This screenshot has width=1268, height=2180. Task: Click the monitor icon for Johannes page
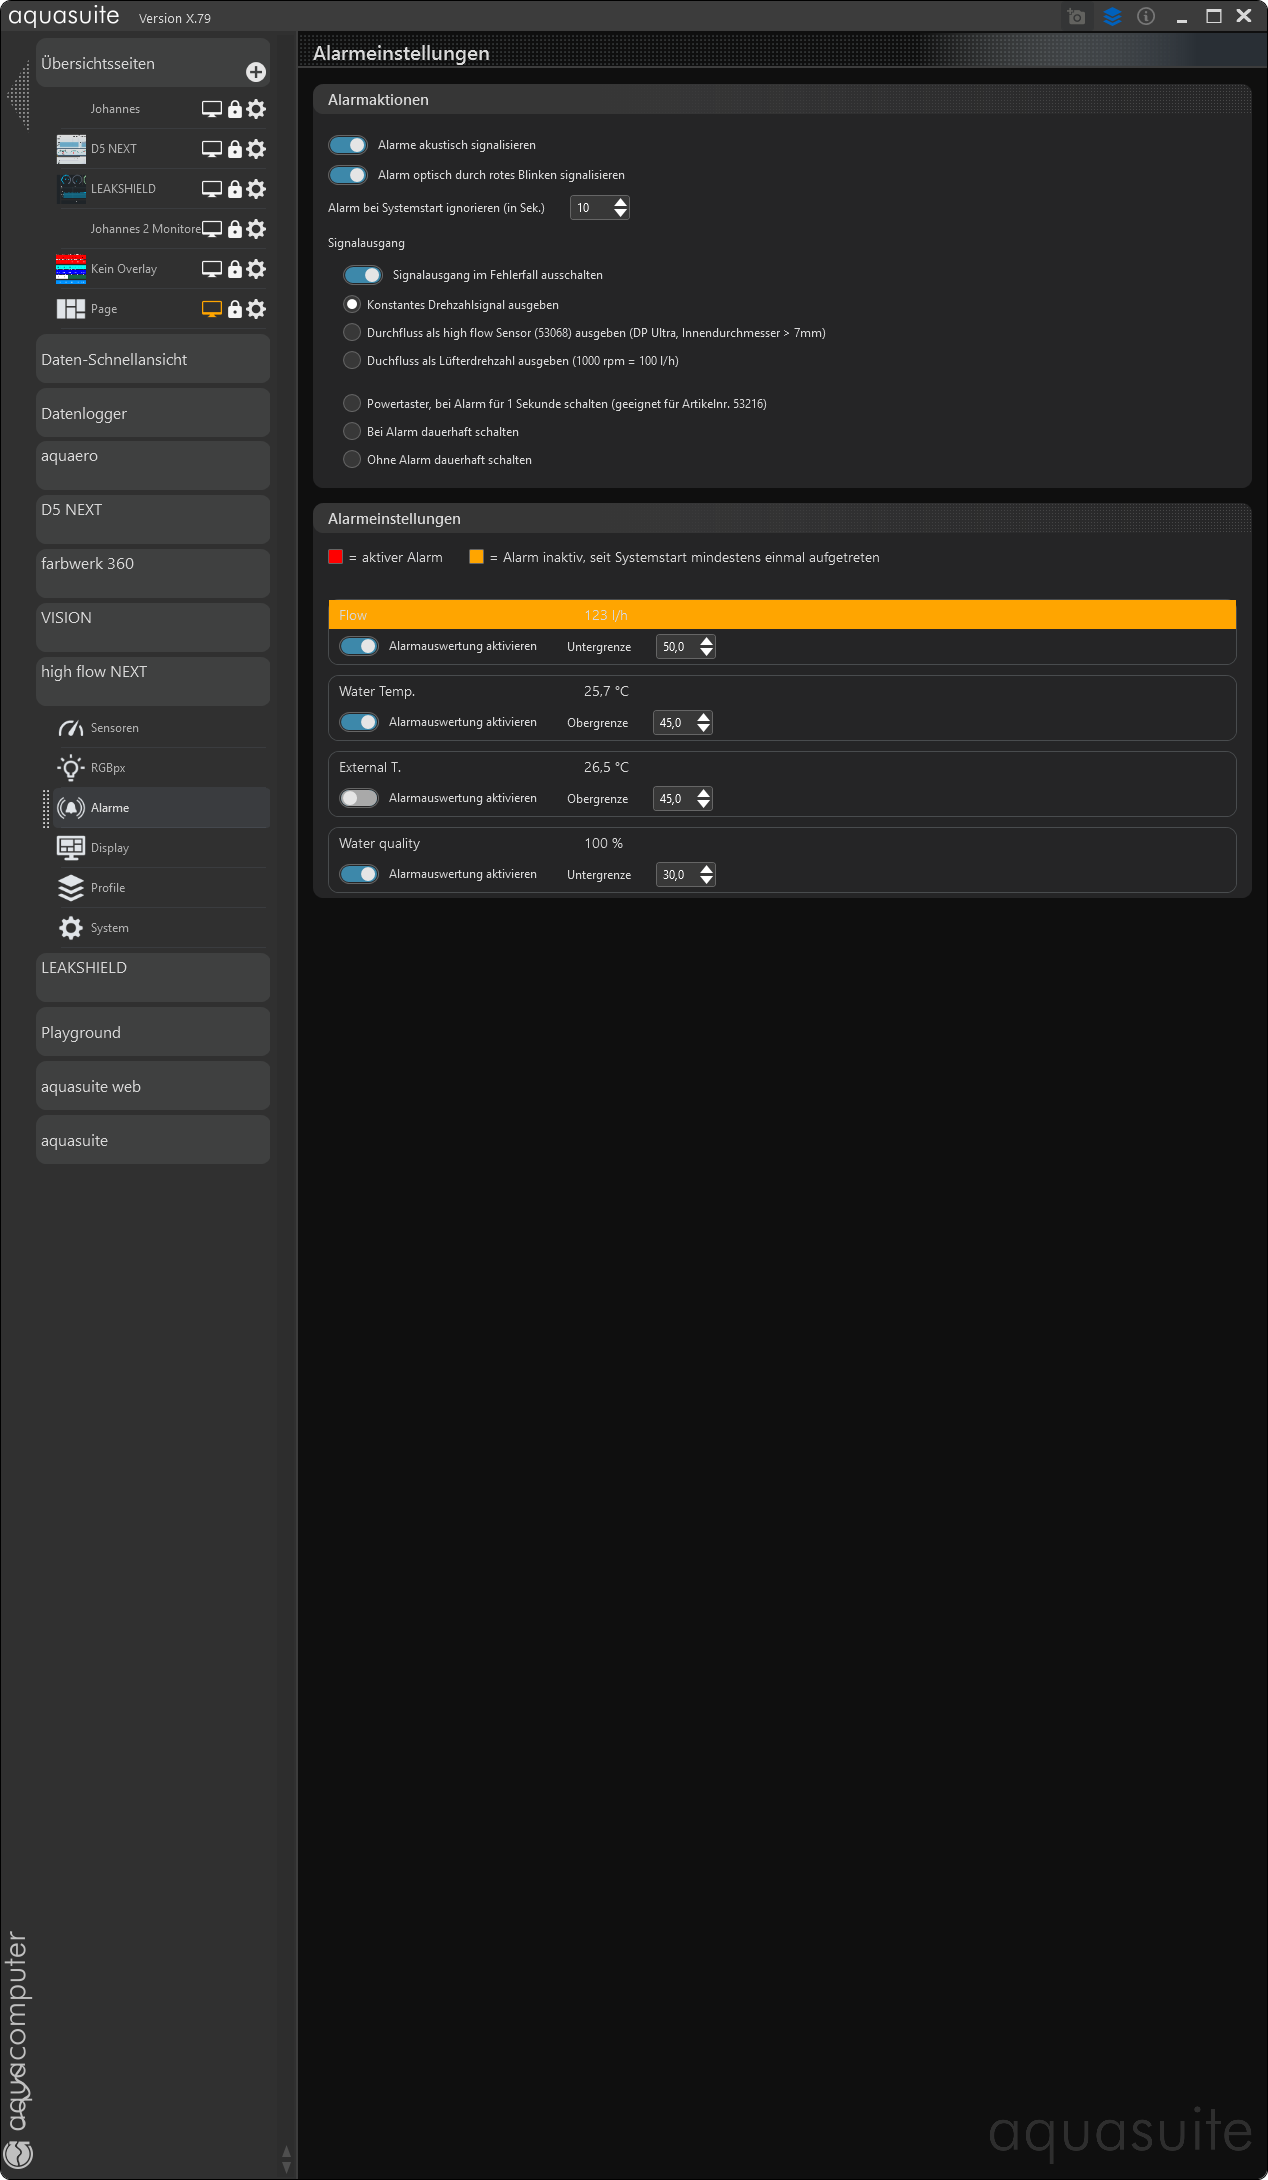212,109
